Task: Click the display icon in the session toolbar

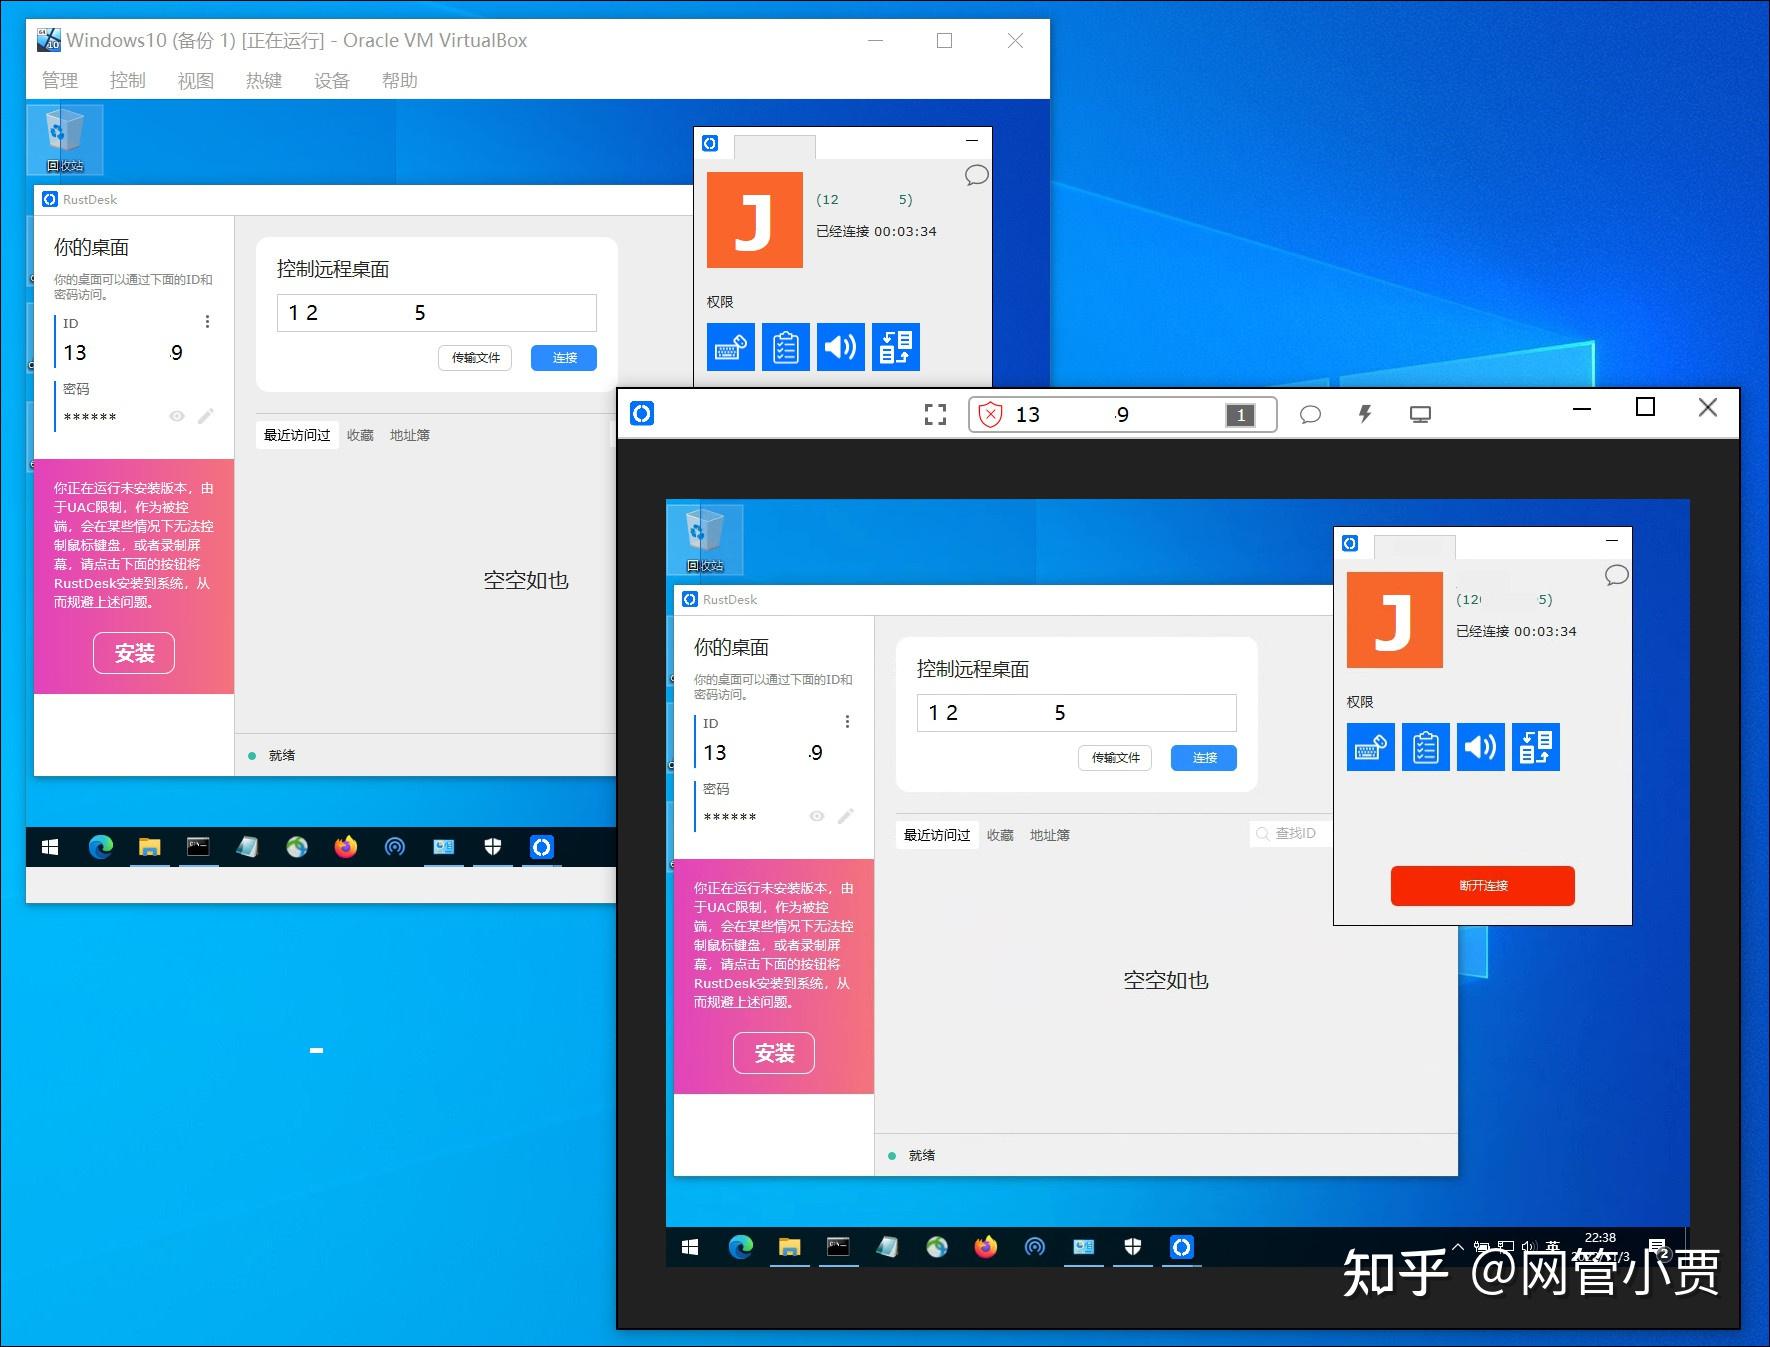Action: (x=1420, y=414)
